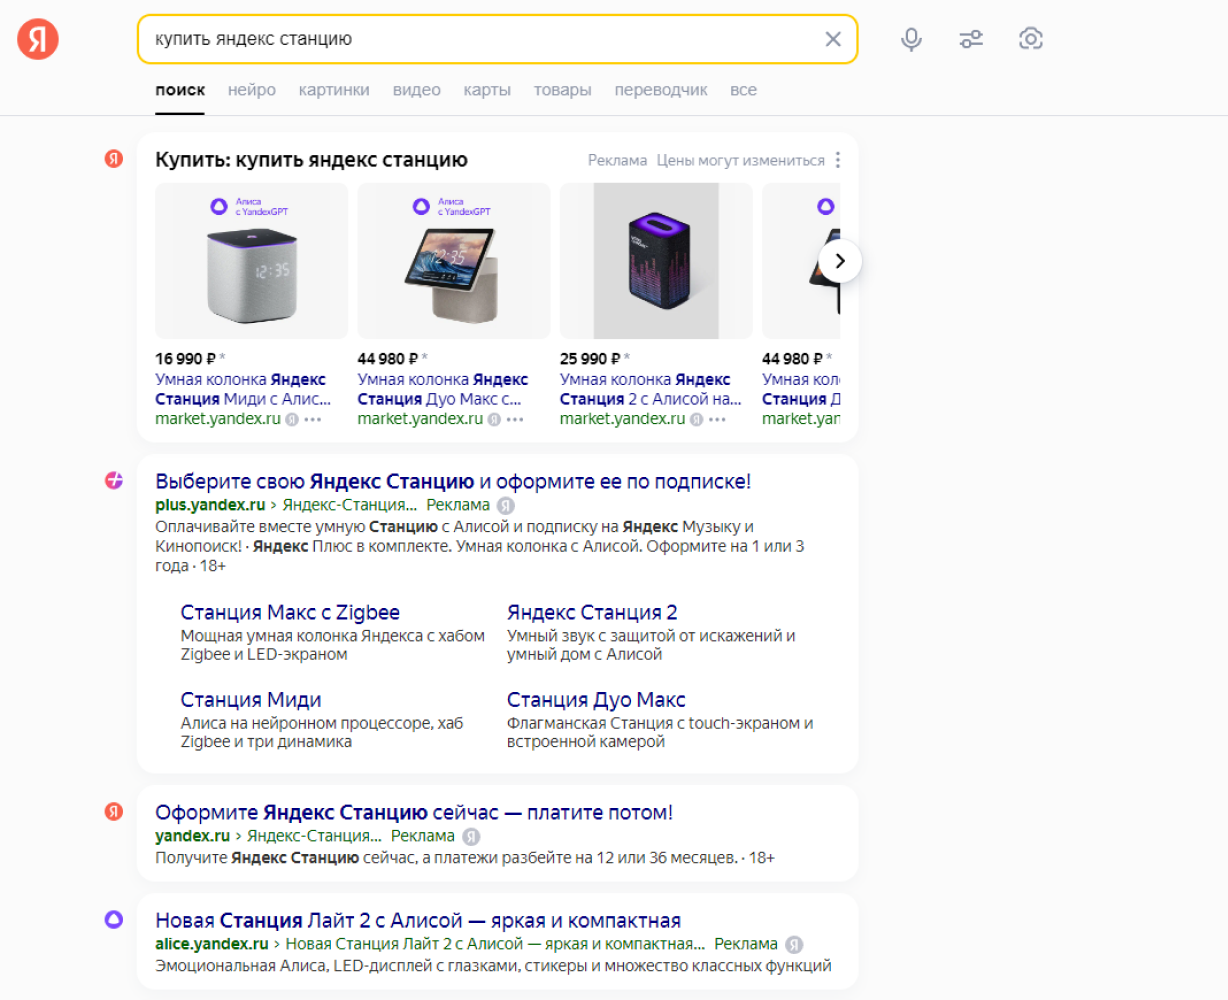Open the Yandex logo home link
This screenshot has width=1228, height=1000.
click(x=38, y=39)
